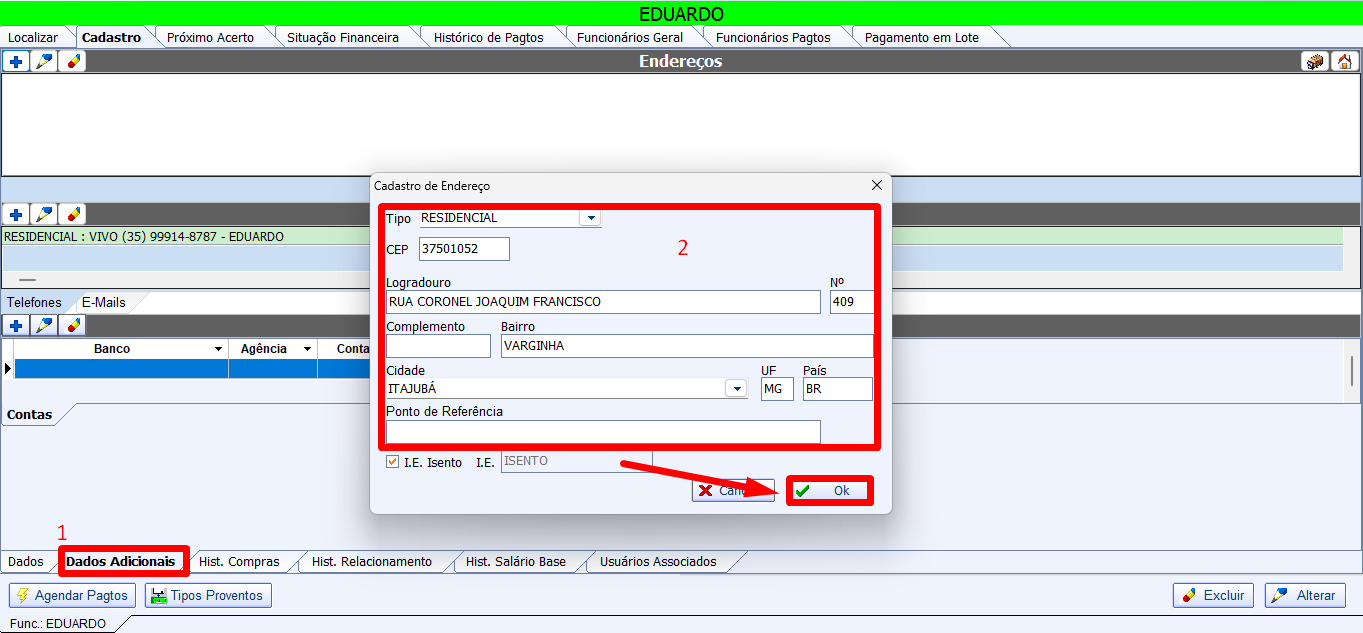Click the house icon in Endereços header
Image resolution: width=1363 pixels, height=633 pixels.
(x=1344, y=62)
